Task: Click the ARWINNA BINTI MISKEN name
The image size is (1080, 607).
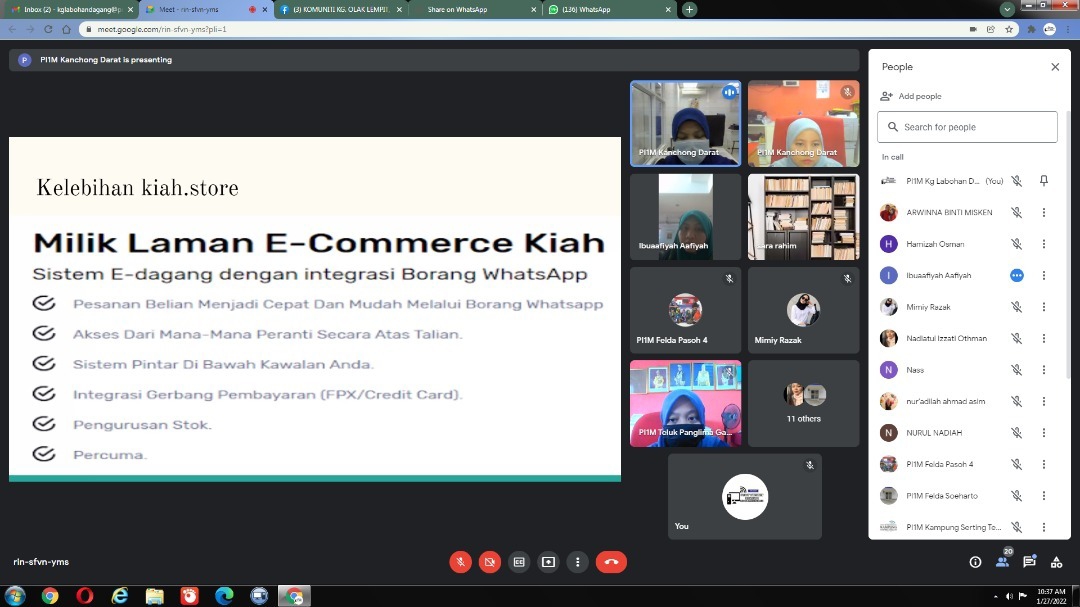Action: point(949,212)
